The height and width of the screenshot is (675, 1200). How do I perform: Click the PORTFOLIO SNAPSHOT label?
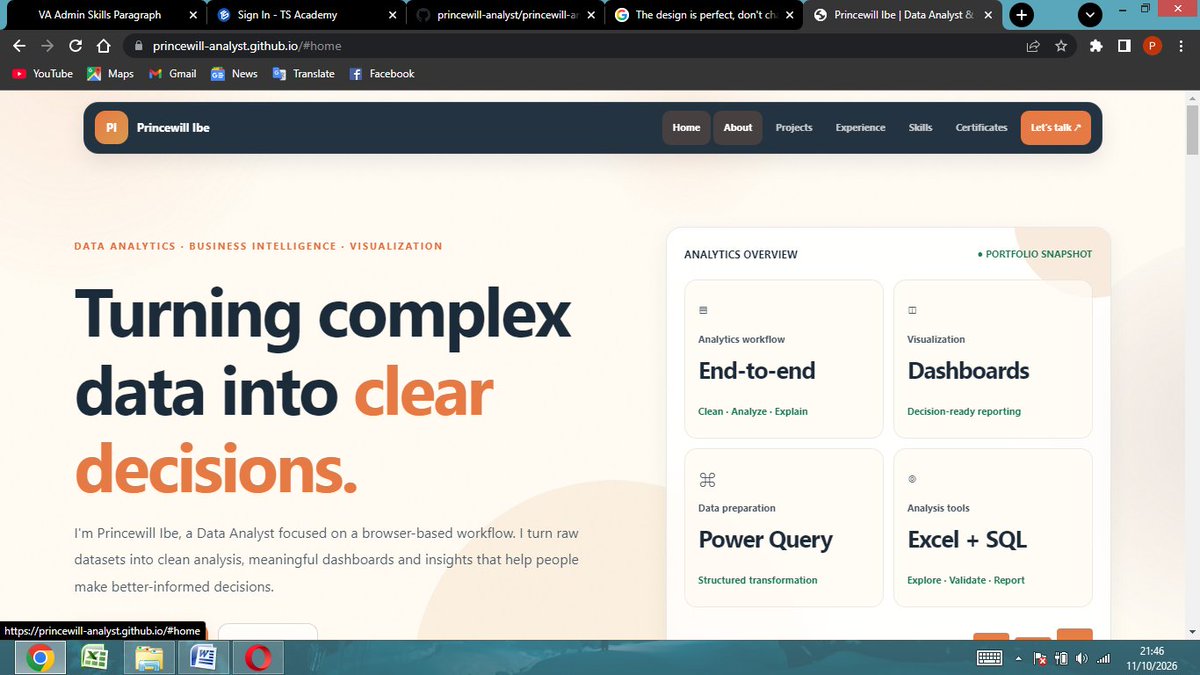(x=1035, y=254)
